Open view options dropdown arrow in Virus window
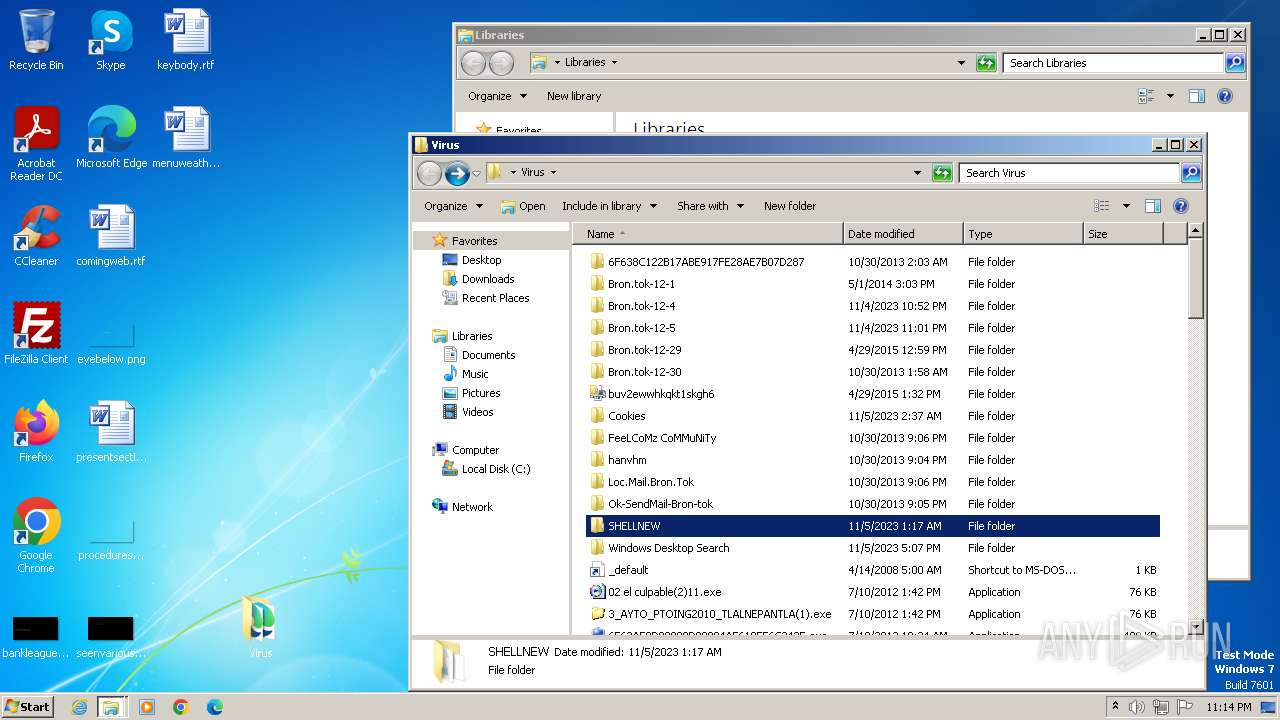 pyautogui.click(x=1126, y=206)
